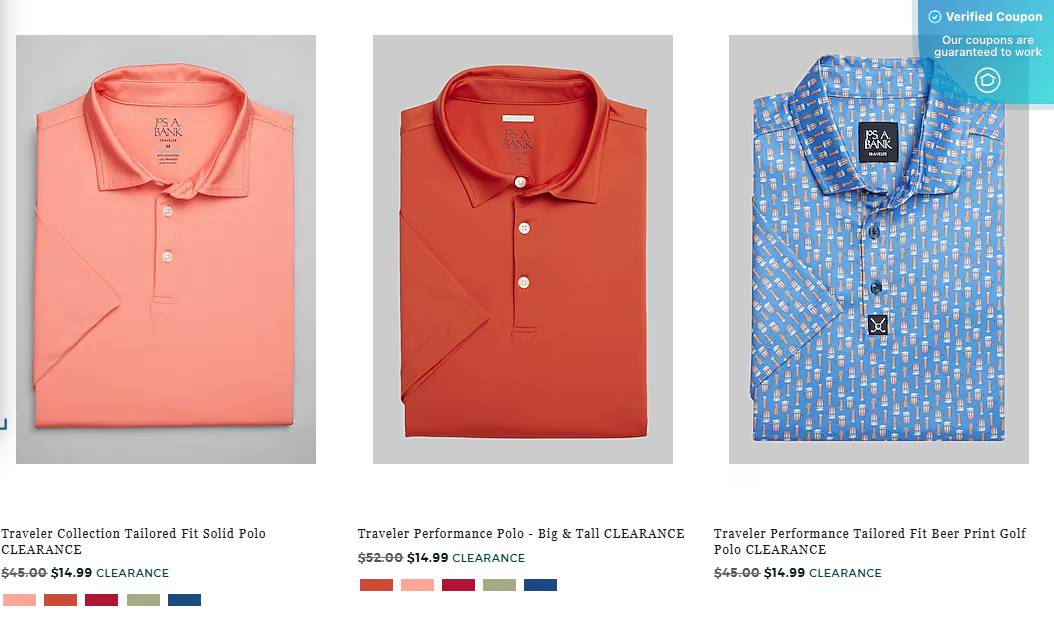Open Tailored Fit Beer Print Golf Polo link
The width and height of the screenshot is (1054, 624).
tap(870, 541)
